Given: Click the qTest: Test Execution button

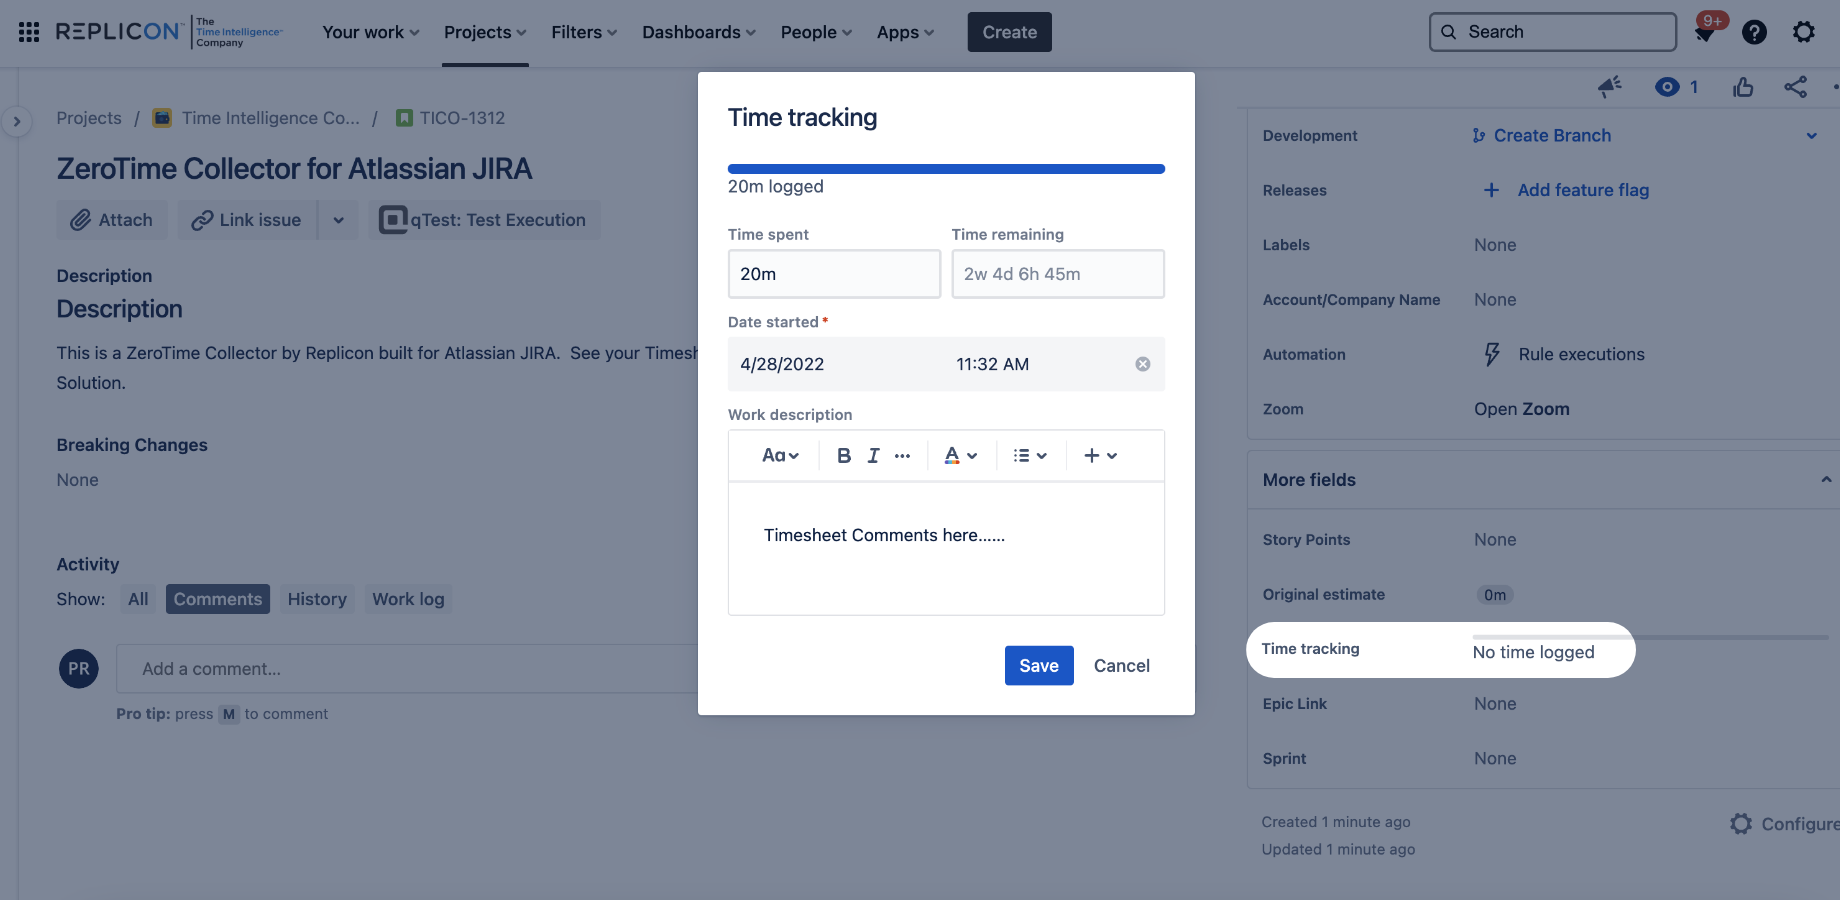Looking at the screenshot, I should click(x=484, y=220).
